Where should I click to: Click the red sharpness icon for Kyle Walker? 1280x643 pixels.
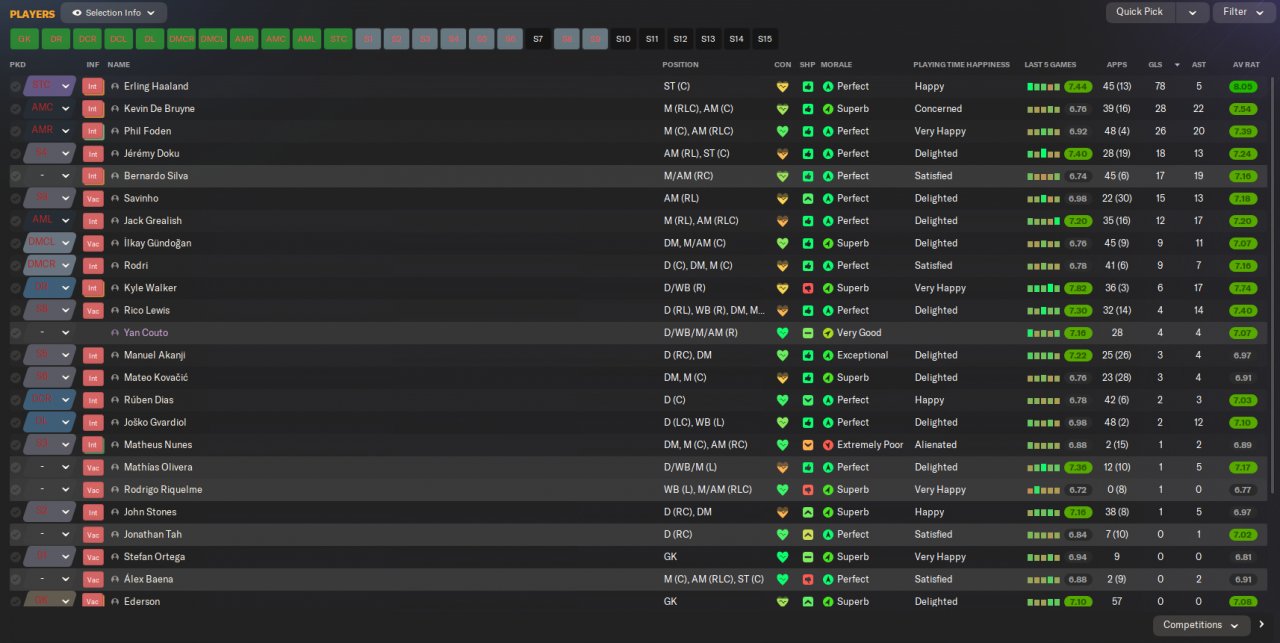807,288
